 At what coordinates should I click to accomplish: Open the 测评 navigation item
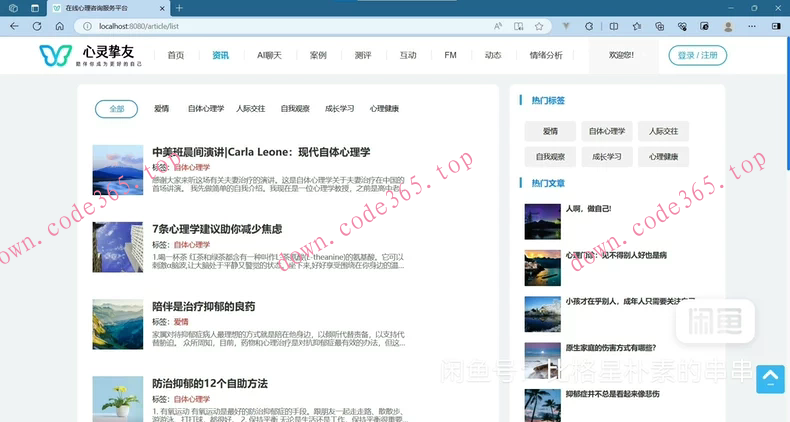pos(363,55)
